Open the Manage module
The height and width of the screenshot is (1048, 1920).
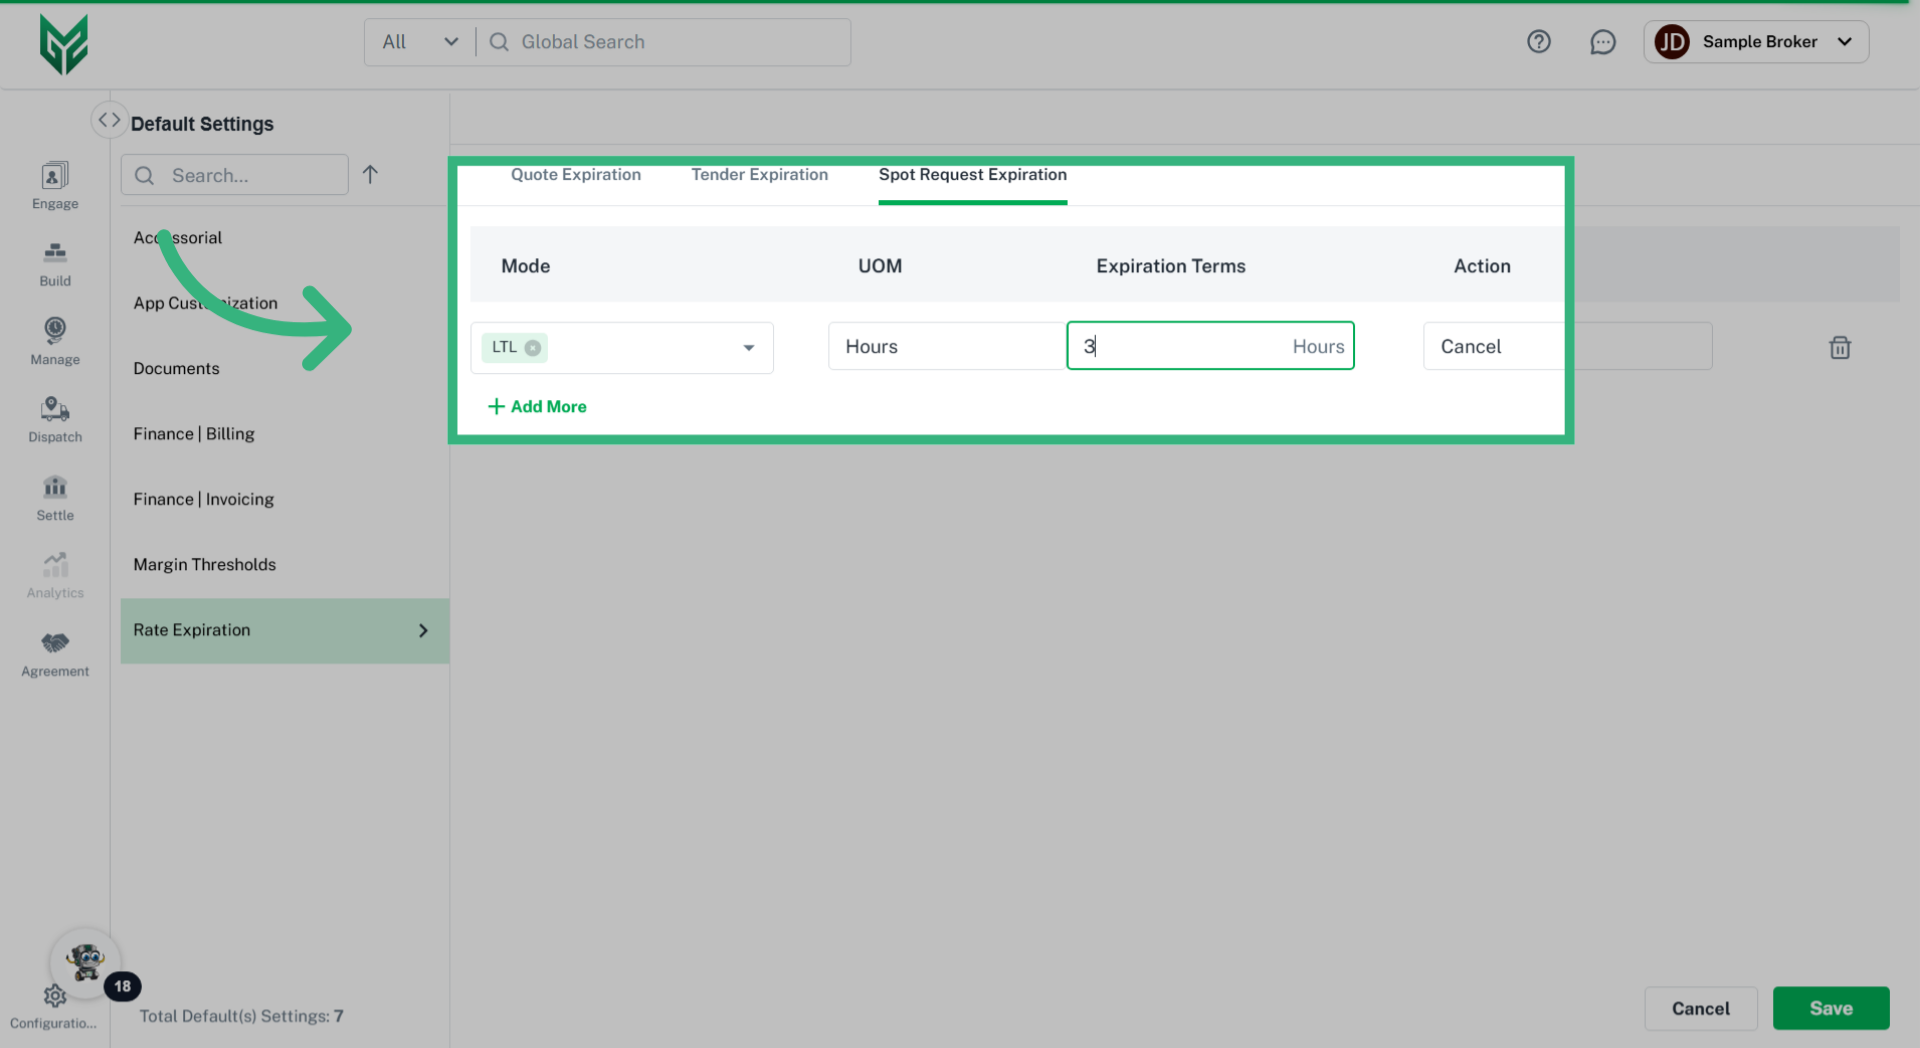(x=54, y=341)
